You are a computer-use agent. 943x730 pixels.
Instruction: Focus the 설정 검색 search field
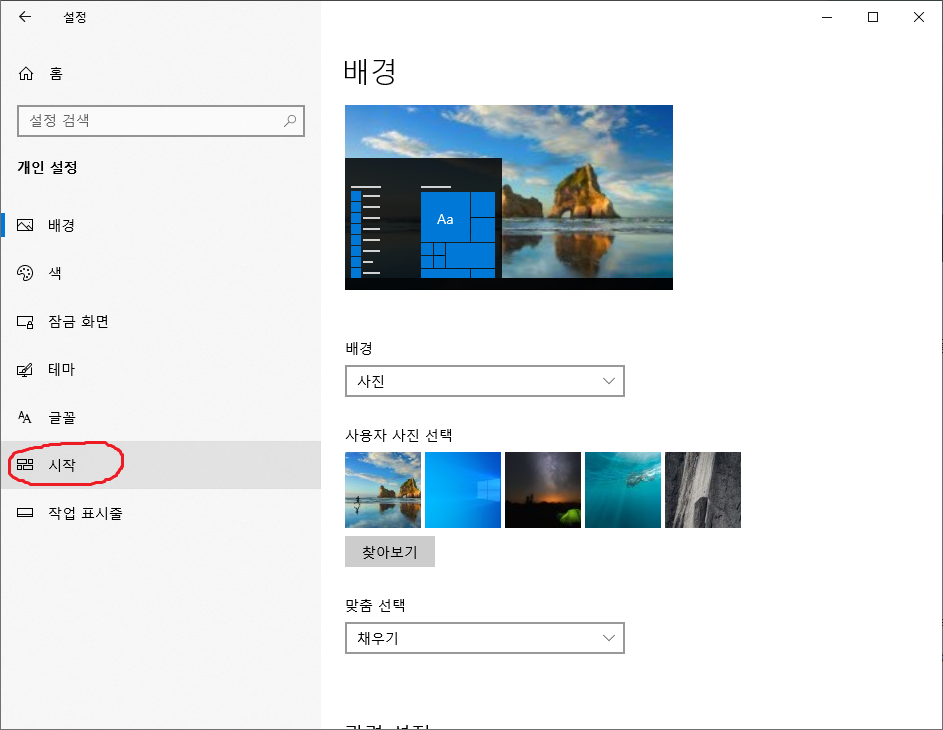point(150,121)
